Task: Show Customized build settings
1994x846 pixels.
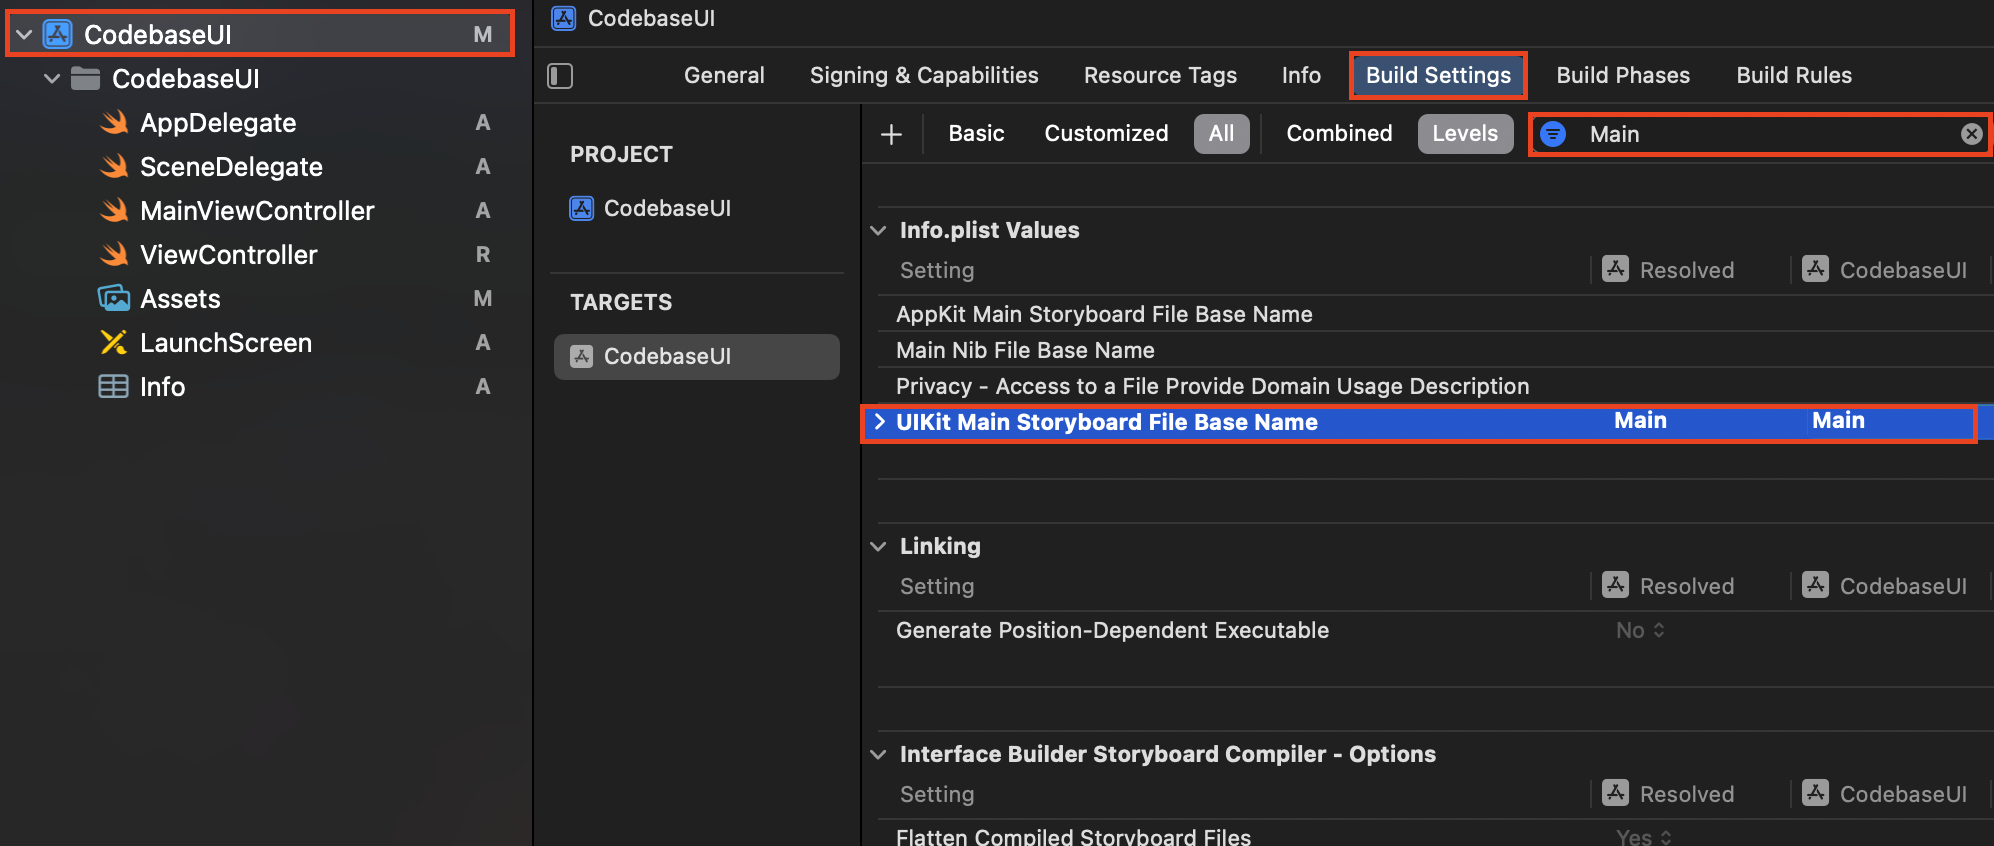Action: (1106, 133)
